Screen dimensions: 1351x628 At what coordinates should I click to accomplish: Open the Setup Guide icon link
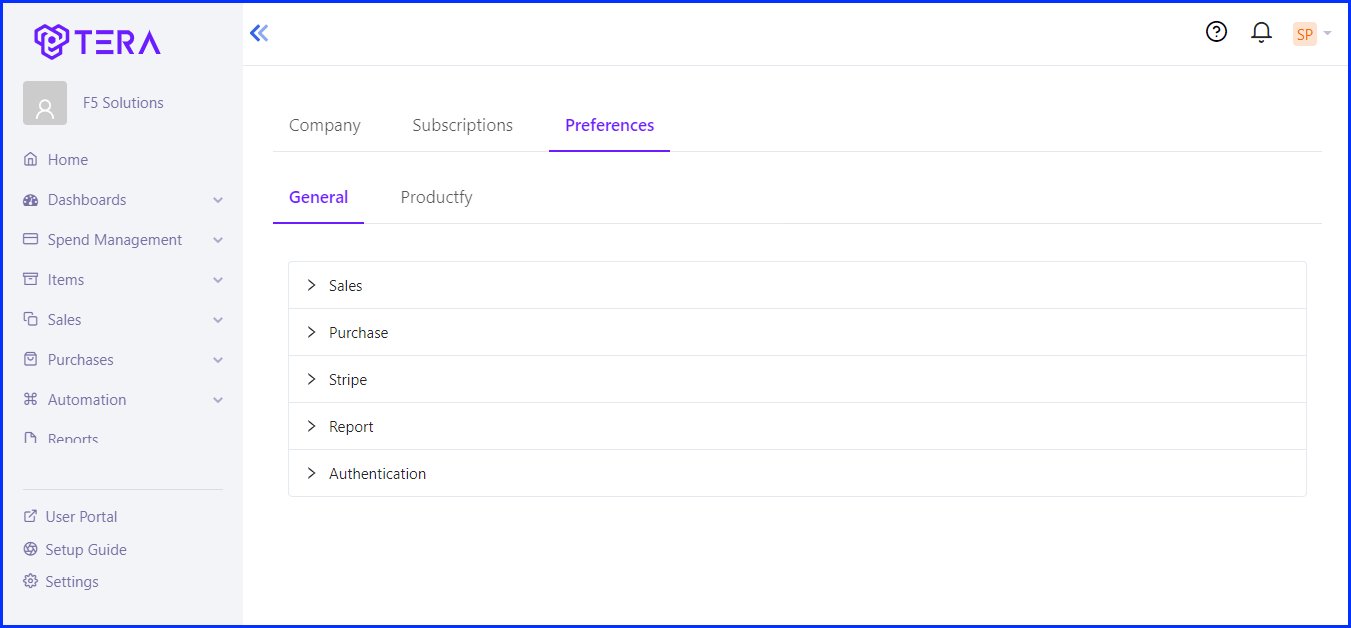(x=30, y=549)
